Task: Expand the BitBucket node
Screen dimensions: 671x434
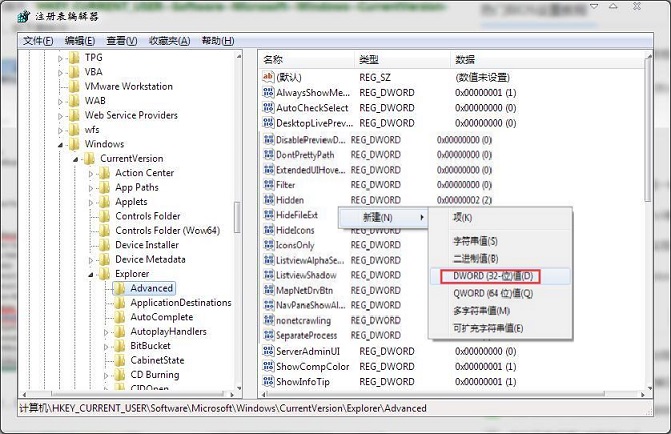Action: coord(106,347)
